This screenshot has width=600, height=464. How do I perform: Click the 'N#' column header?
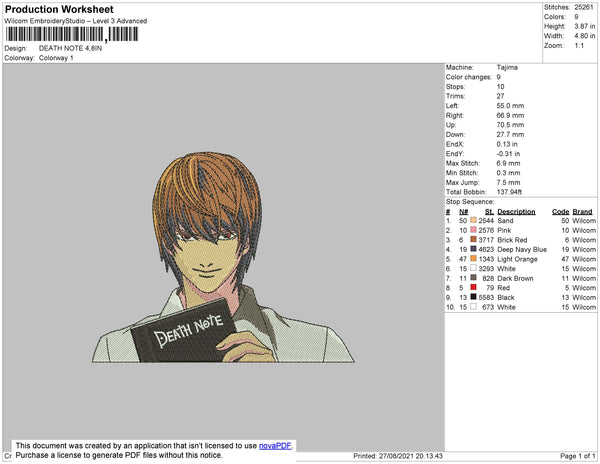point(463,212)
